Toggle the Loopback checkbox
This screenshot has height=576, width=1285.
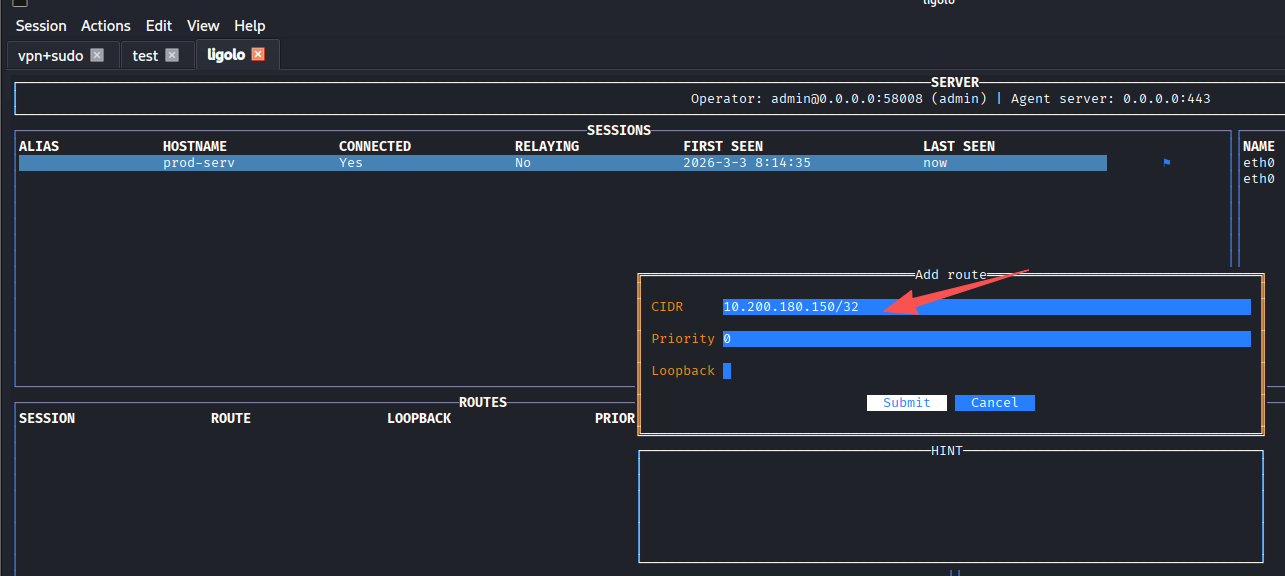727,371
